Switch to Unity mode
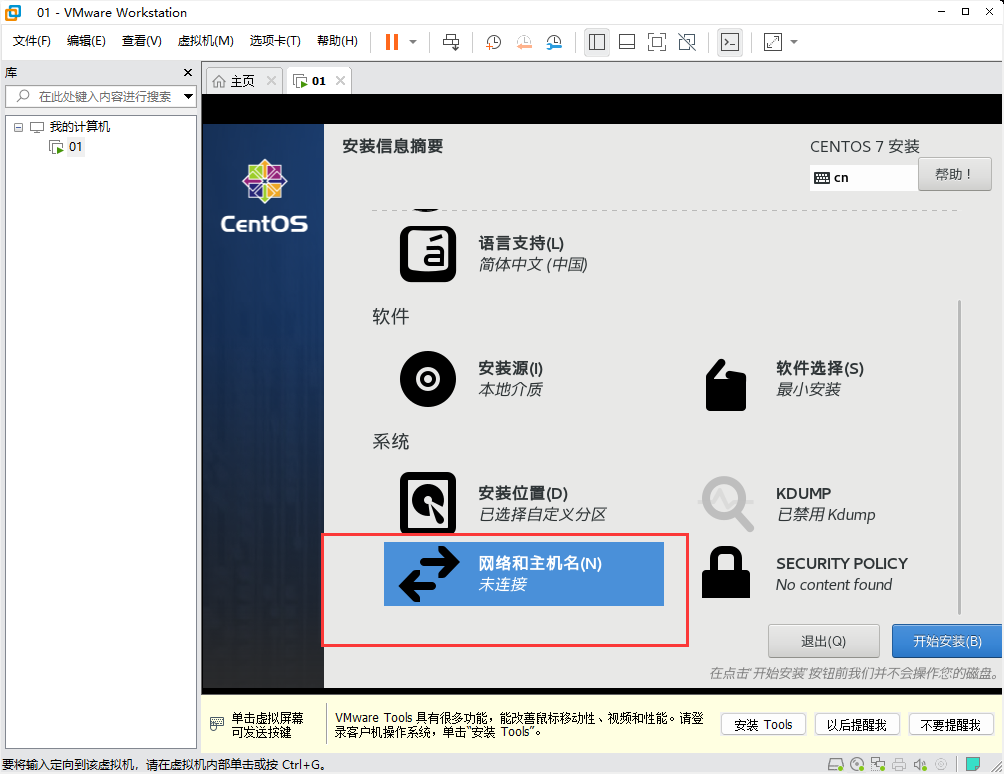 click(687, 42)
